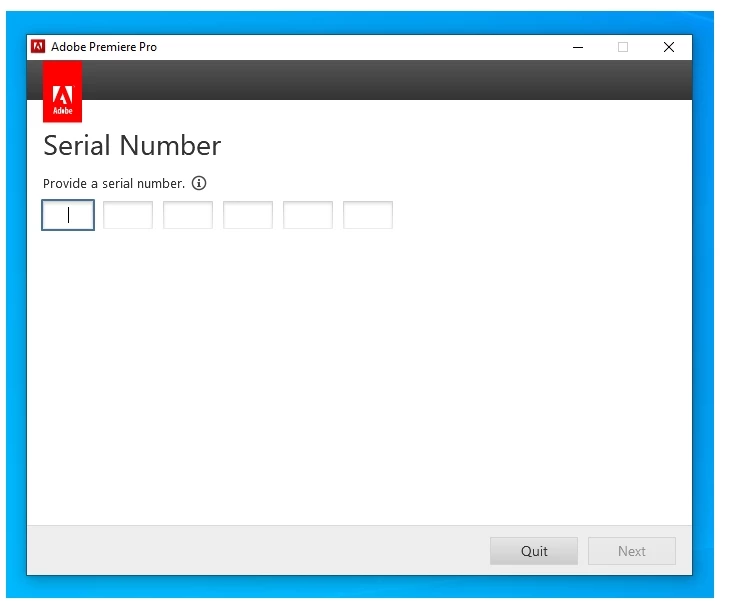Click the 'Provide a serial number.' text

pos(114,183)
